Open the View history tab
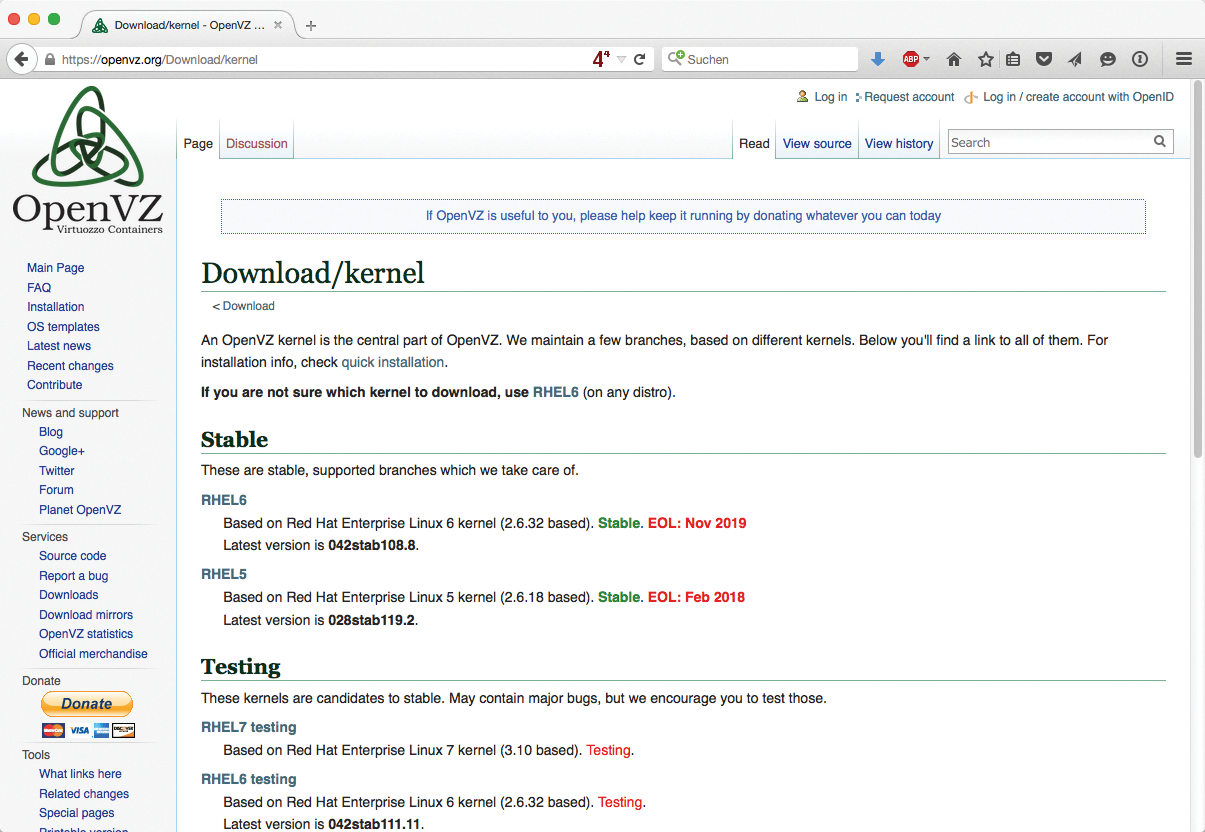The width and height of the screenshot is (1205, 832). (898, 143)
